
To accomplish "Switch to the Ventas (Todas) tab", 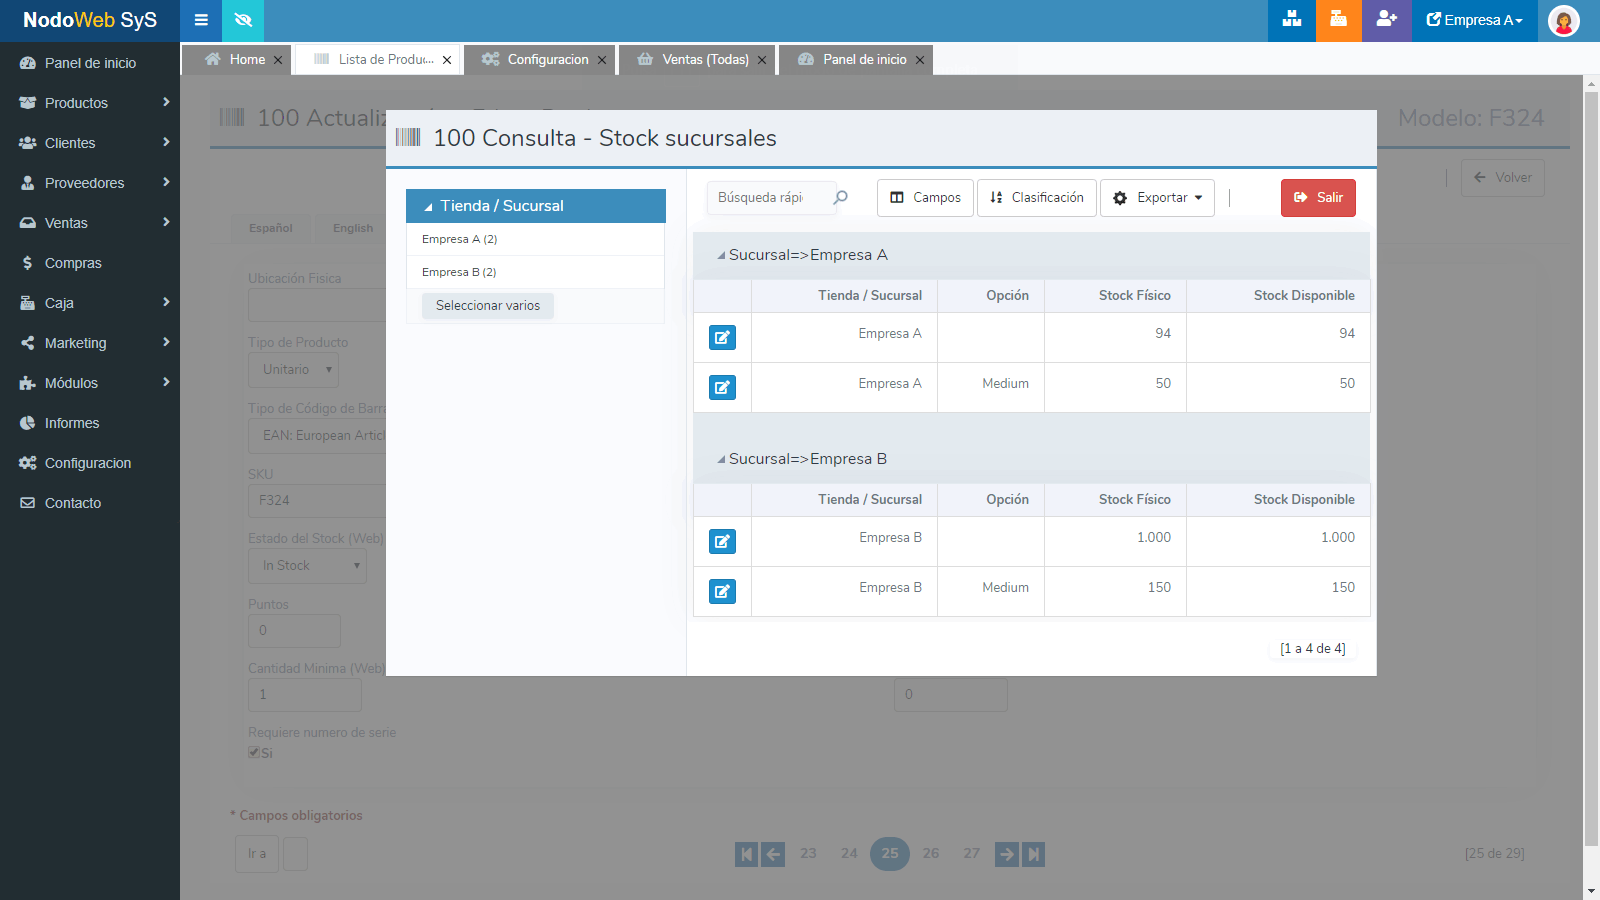I will [705, 60].
